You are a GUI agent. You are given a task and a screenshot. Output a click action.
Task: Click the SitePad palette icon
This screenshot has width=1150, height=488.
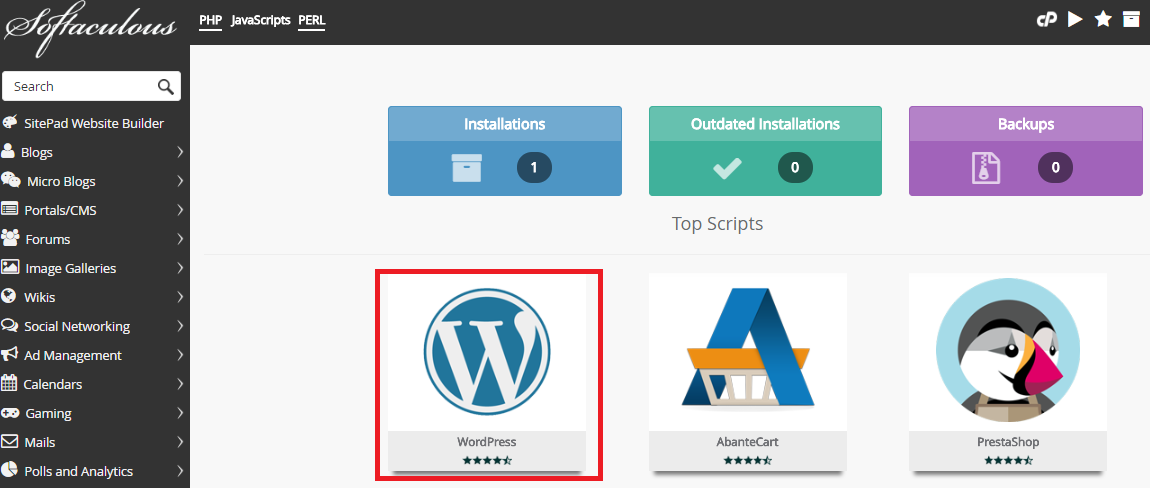point(10,123)
